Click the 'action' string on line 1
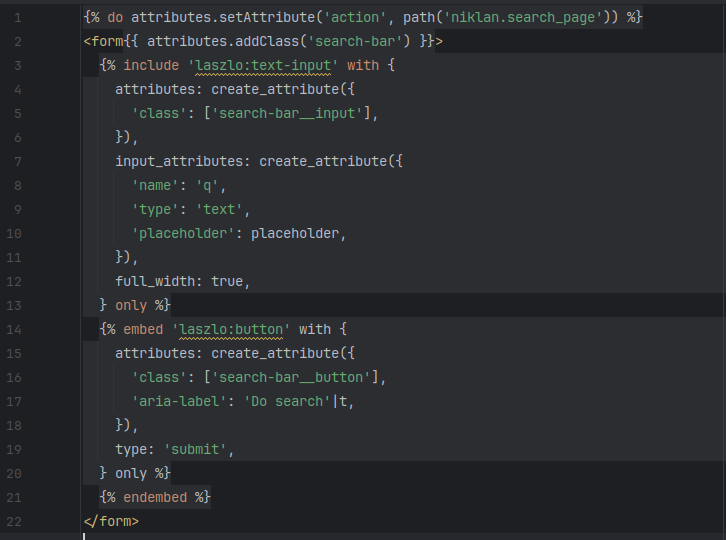 [355, 18]
